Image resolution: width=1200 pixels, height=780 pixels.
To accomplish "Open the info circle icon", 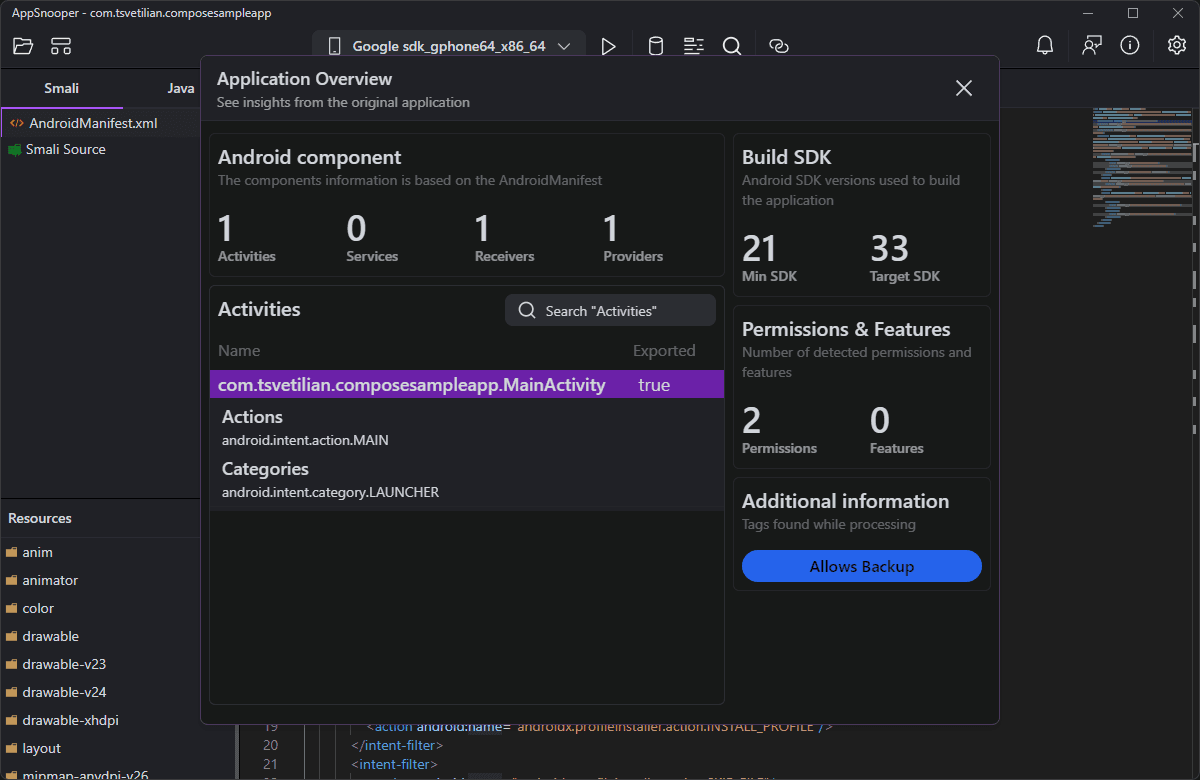I will click(1129, 45).
